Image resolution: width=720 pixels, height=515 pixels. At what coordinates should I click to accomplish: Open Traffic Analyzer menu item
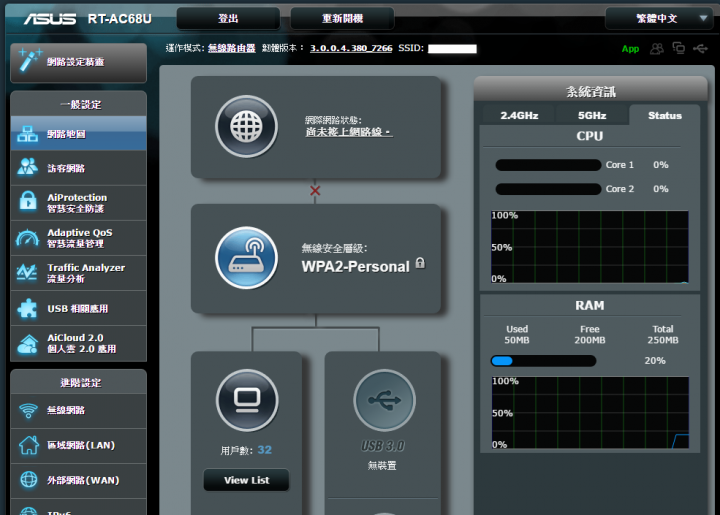[79, 273]
